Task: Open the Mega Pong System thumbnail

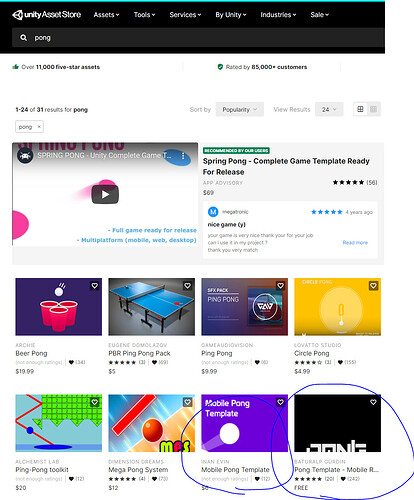Action: [x=152, y=423]
